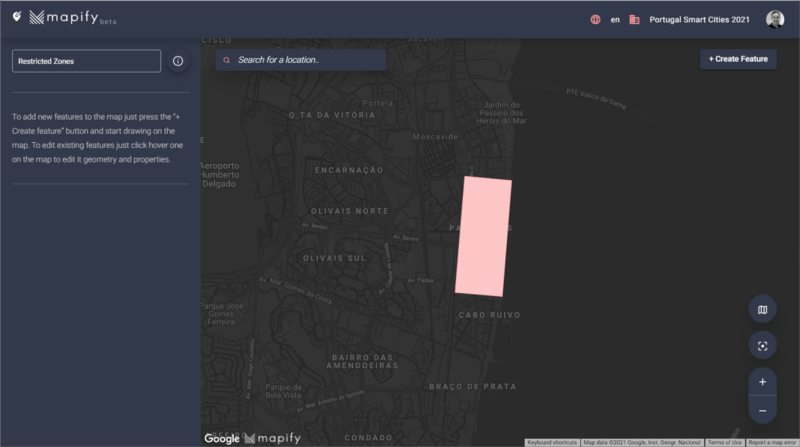Screen dimensions: 800x447
Task: Click the PTE Vasco da Gama label
Action: pos(595,98)
